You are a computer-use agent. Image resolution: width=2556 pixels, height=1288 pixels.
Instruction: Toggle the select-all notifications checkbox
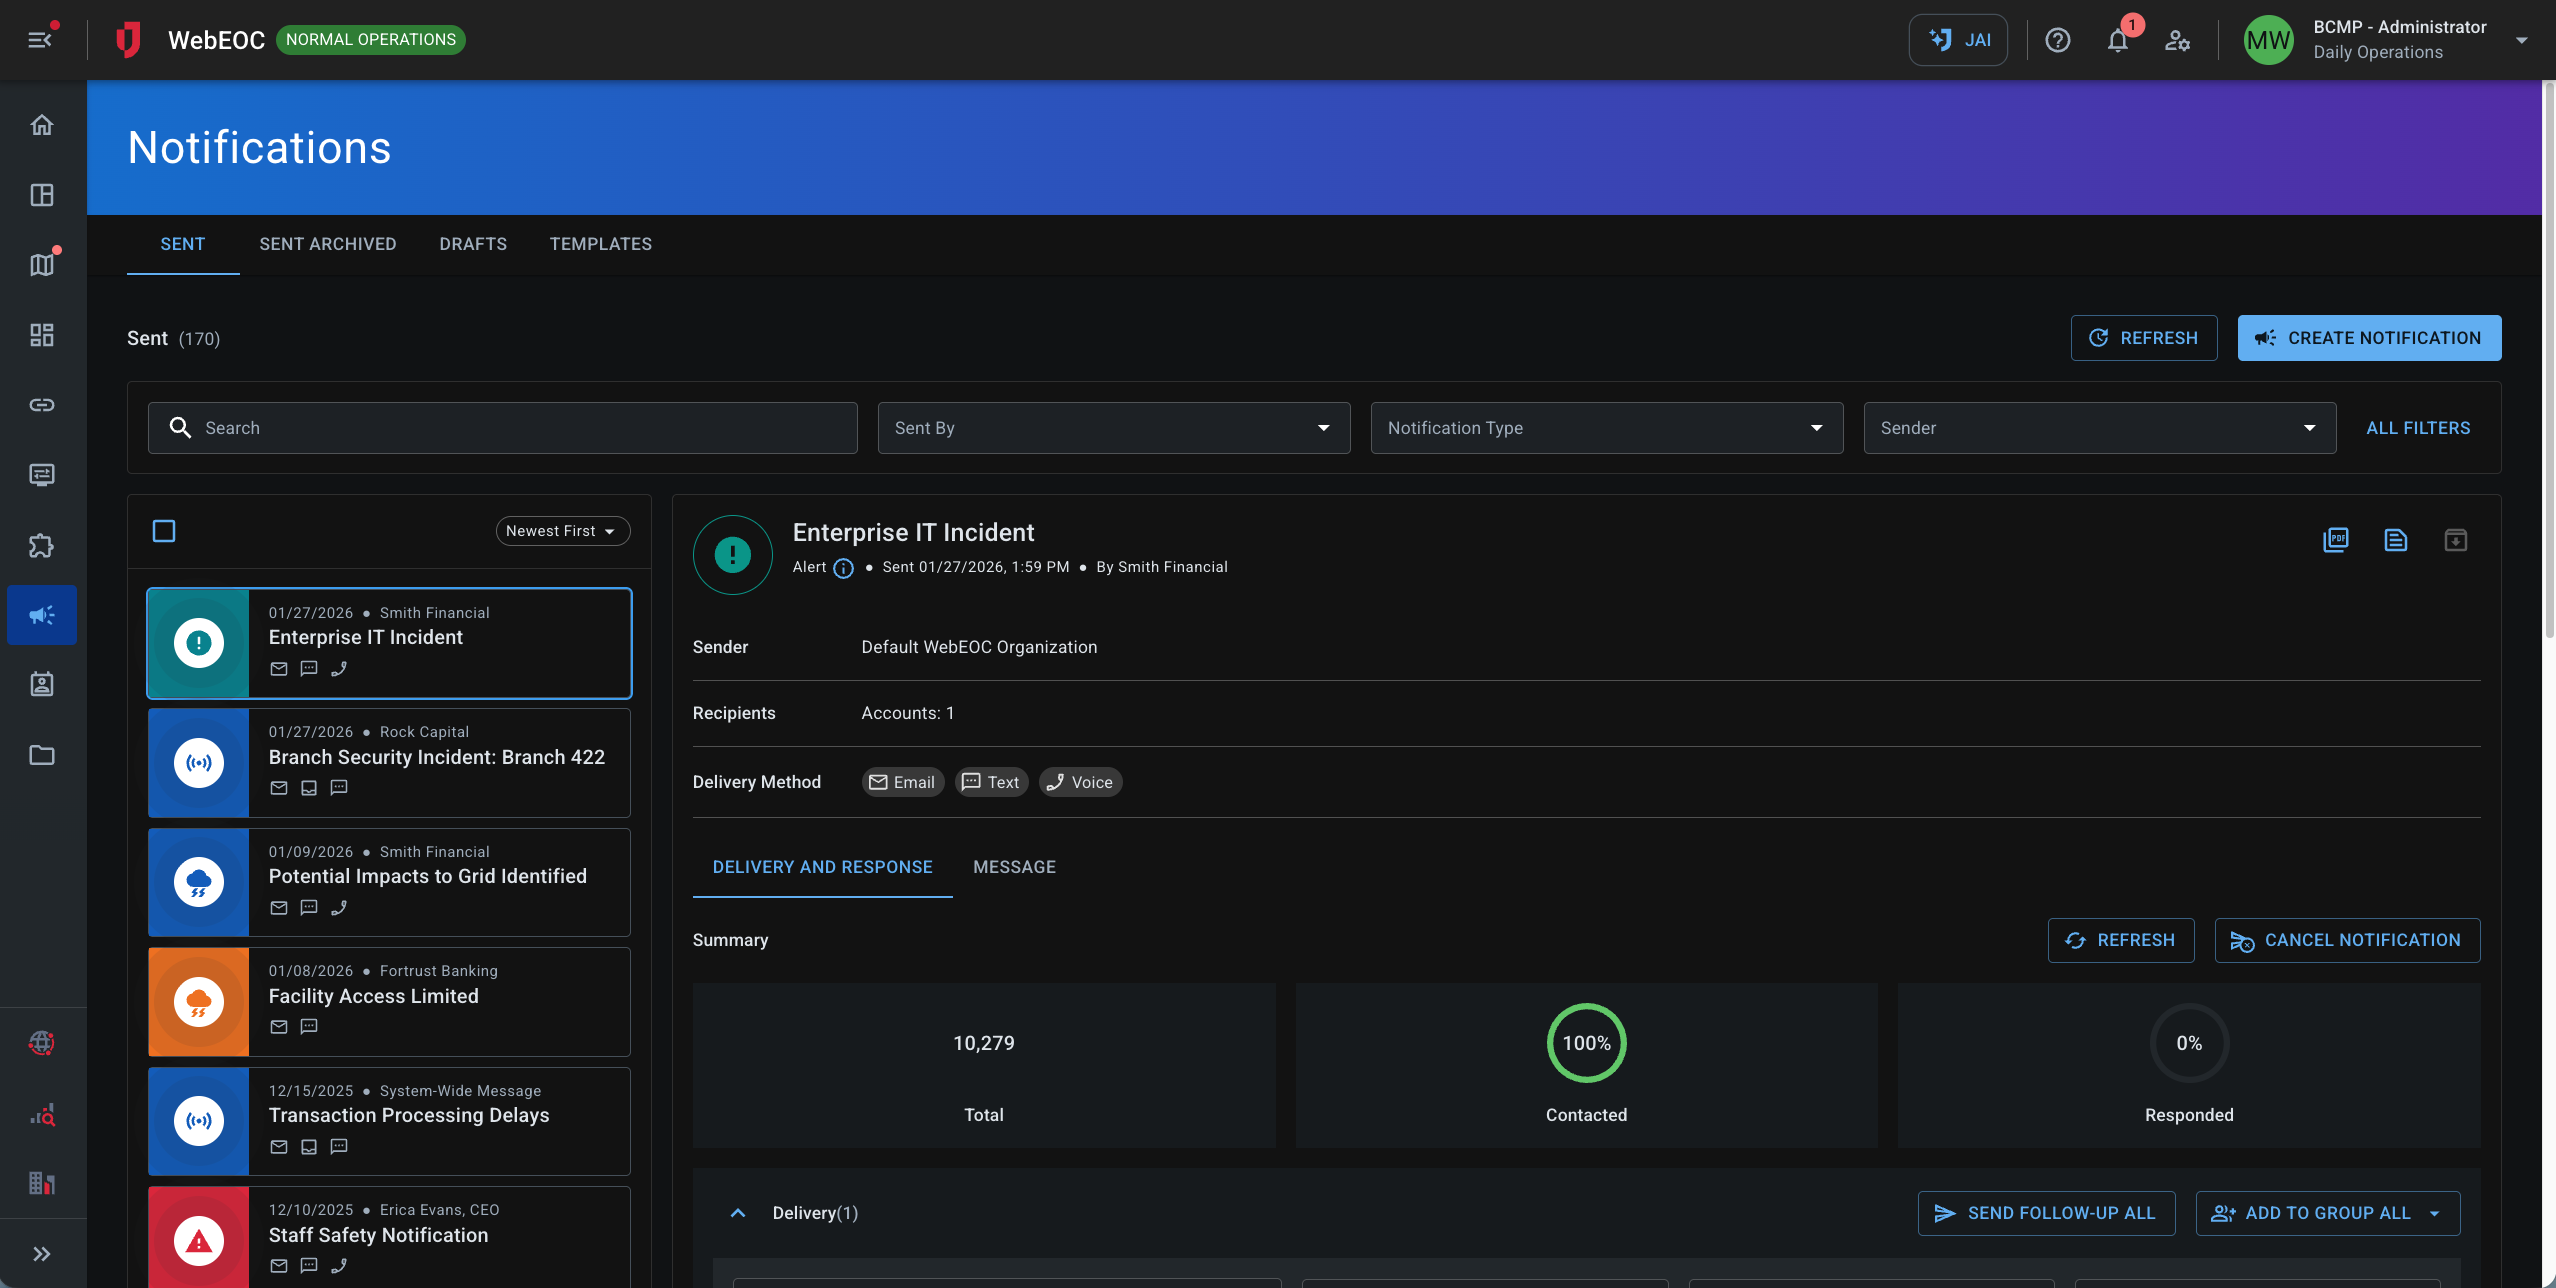(164, 531)
